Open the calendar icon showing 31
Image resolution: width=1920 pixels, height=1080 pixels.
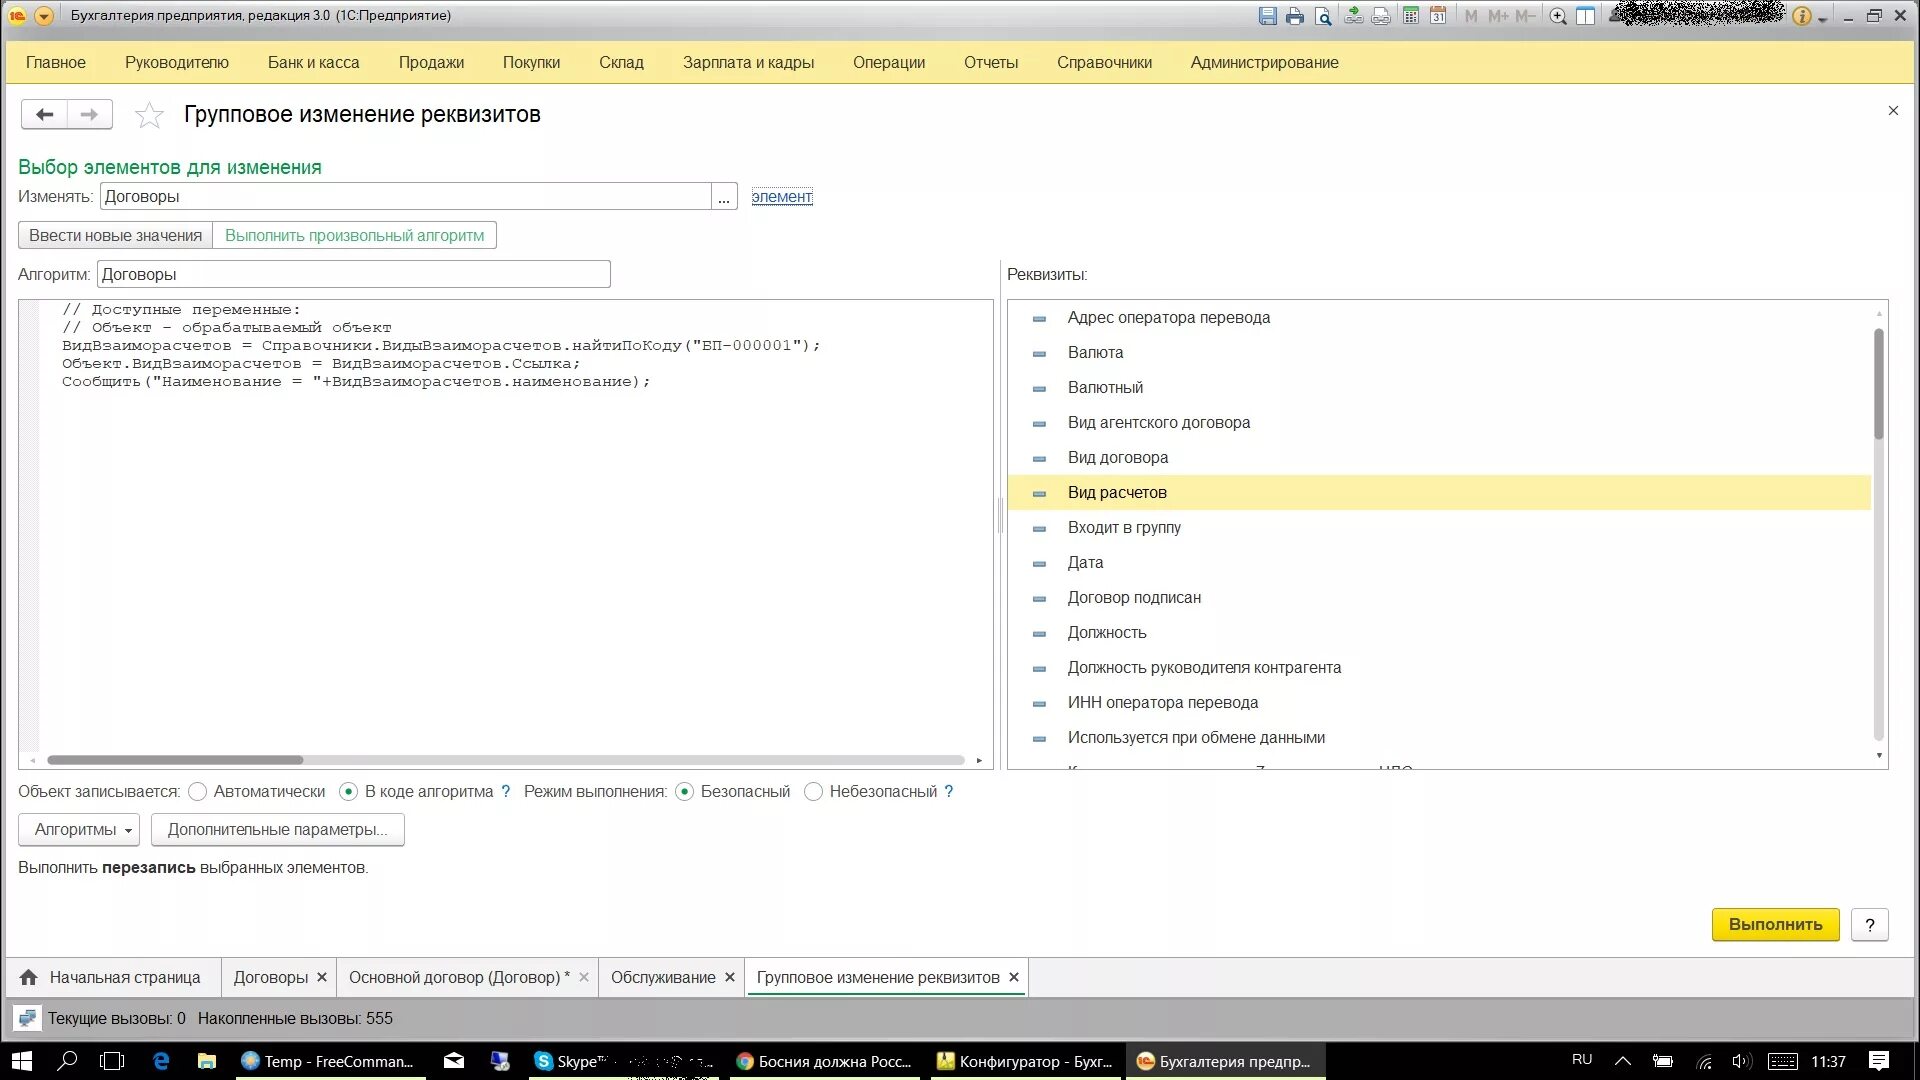click(x=1438, y=16)
